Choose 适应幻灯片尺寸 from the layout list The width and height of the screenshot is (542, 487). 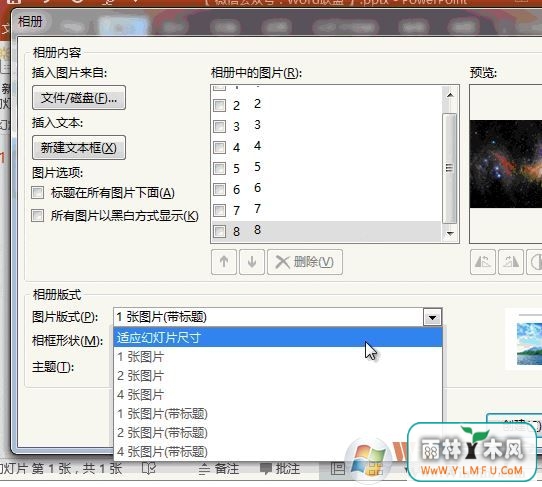278,337
